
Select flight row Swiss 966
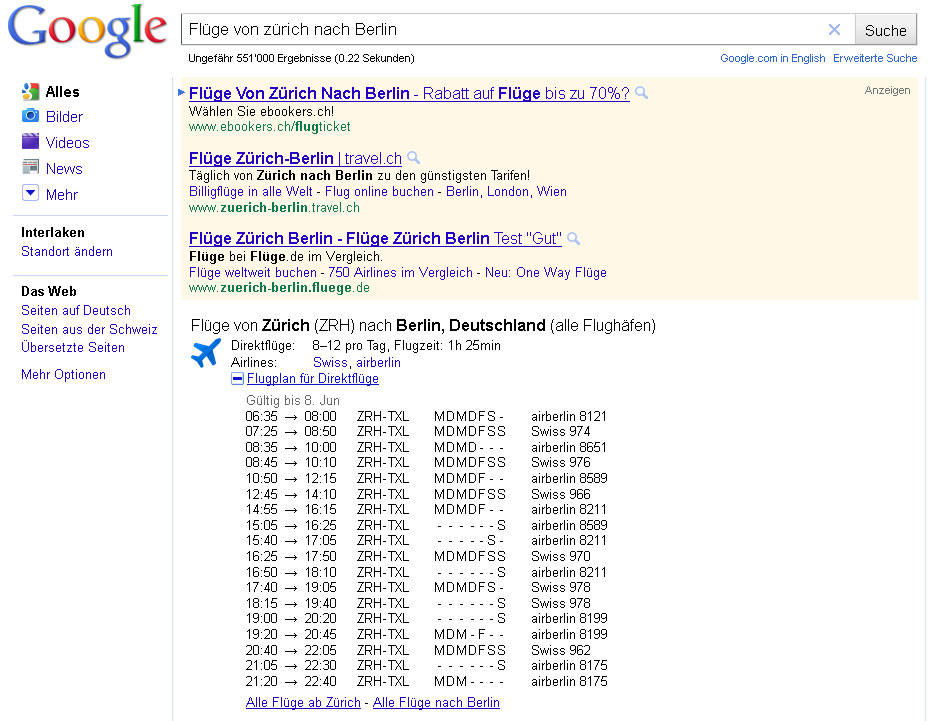[418, 494]
